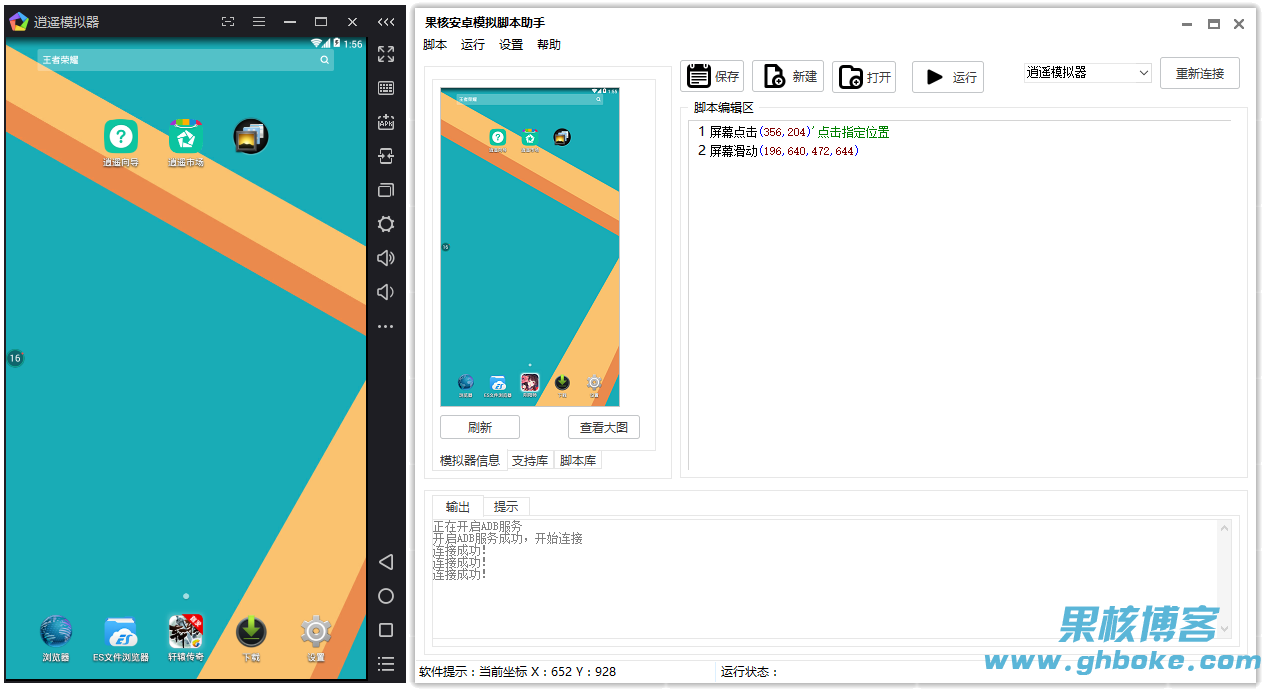Screen dimensions: 1274x696
Task: Select the 输出 output tab
Action: (x=458, y=507)
